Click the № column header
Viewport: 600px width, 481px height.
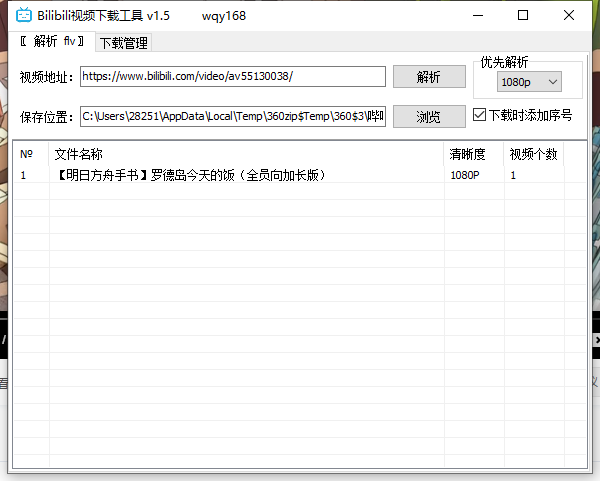point(31,154)
